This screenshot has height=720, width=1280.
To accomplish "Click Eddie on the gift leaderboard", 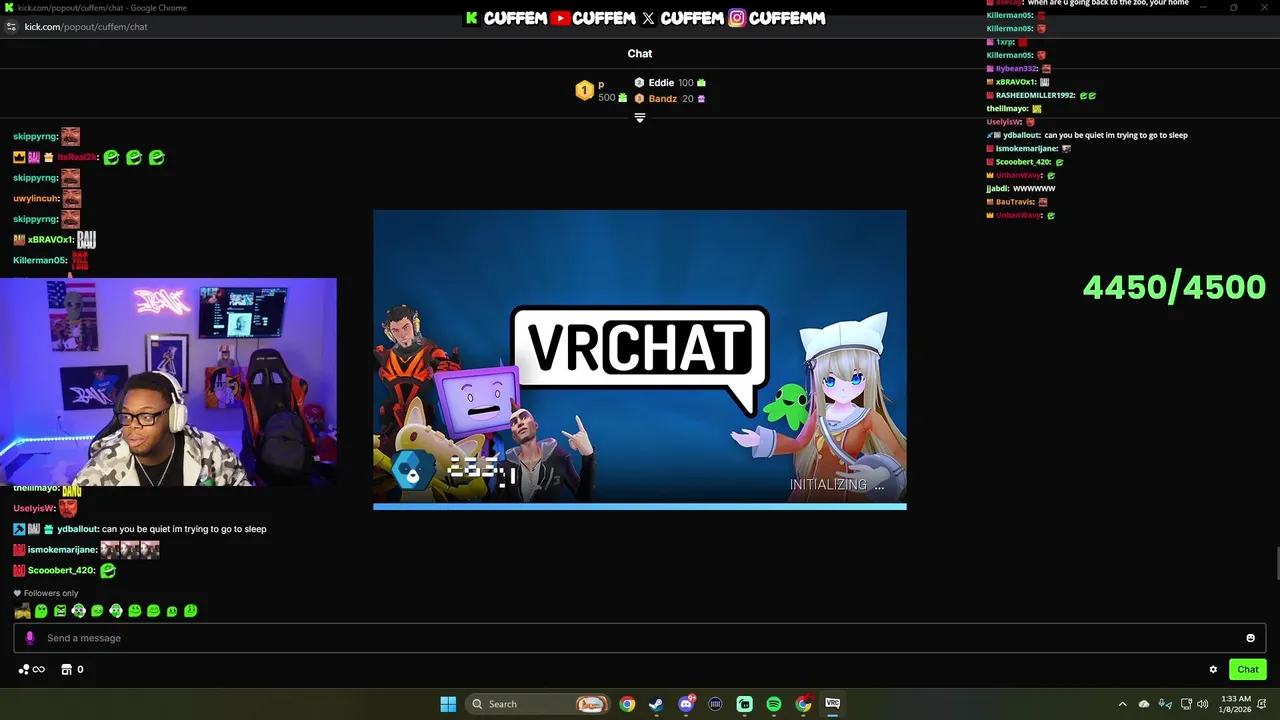I will pos(661,83).
